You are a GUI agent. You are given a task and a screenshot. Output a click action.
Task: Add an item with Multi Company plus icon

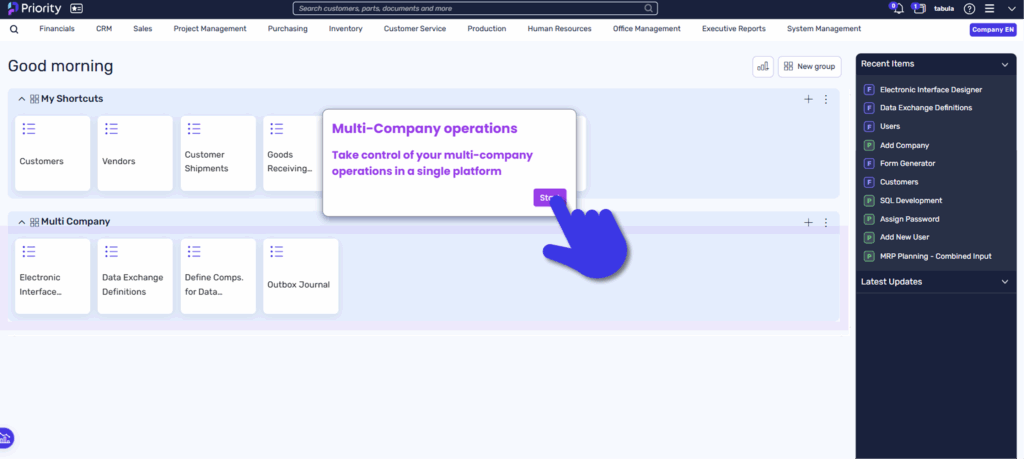808,222
